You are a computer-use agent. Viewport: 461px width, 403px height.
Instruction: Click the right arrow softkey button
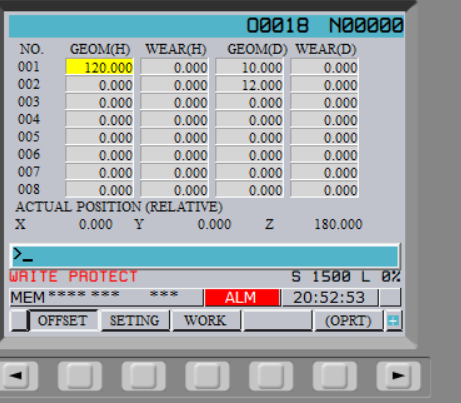coord(398,376)
